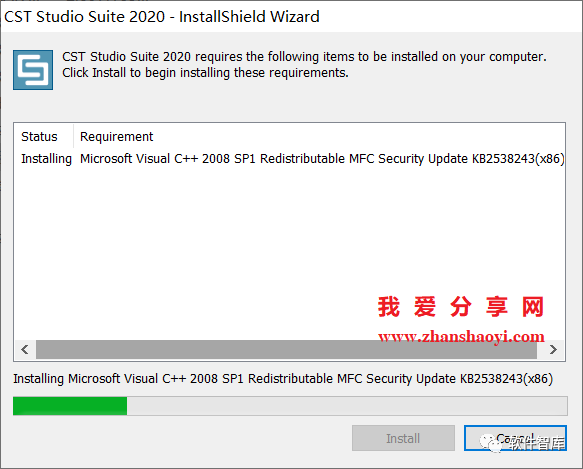The width and height of the screenshot is (583, 469).
Task: Click the CST Studio Suite logo icon
Action: tap(33, 70)
